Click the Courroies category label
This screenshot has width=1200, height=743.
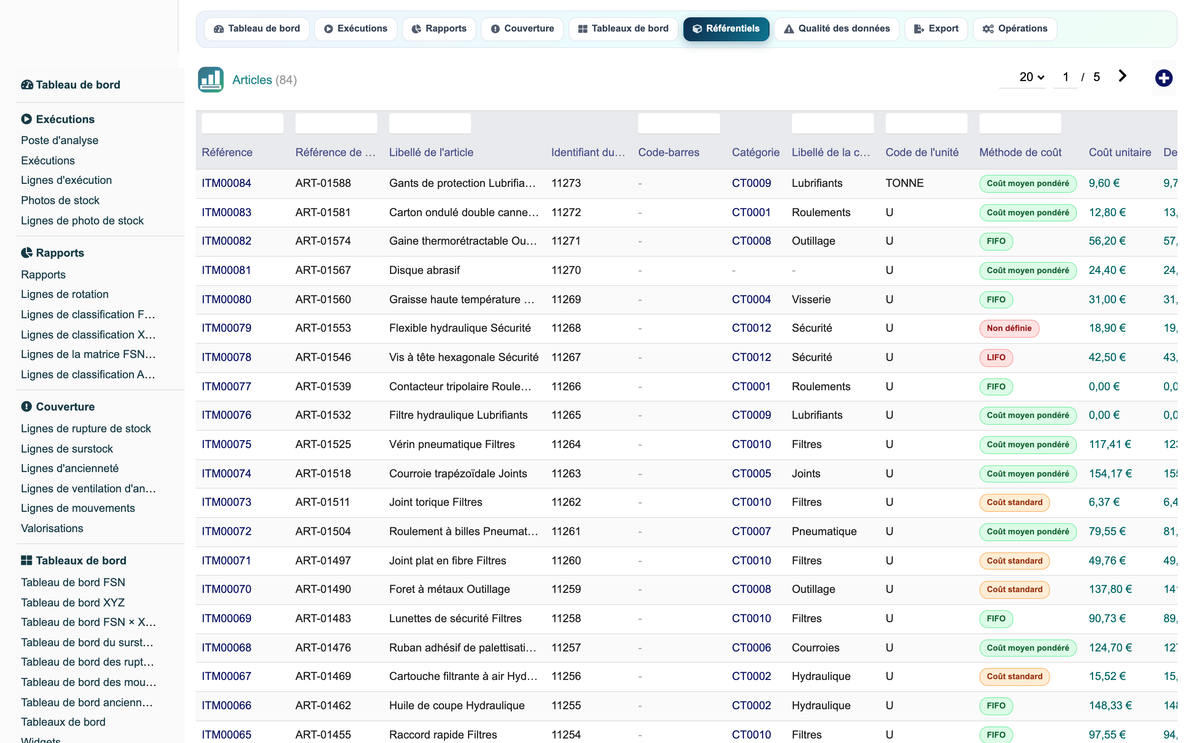tap(816, 648)
